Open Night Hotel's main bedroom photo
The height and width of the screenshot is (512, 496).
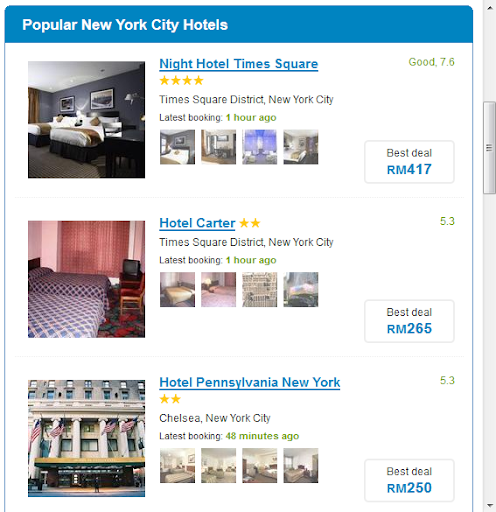coord(86,120)
